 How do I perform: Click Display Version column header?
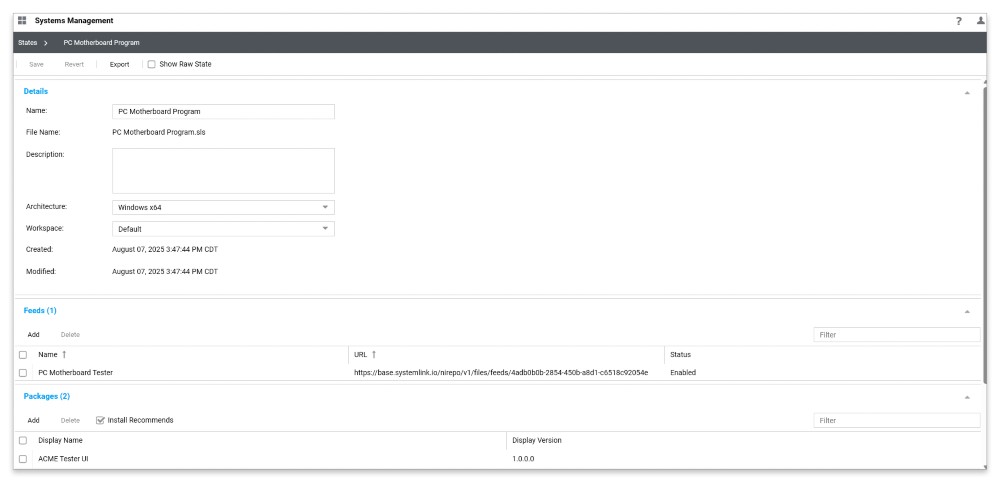coord(537,440)
